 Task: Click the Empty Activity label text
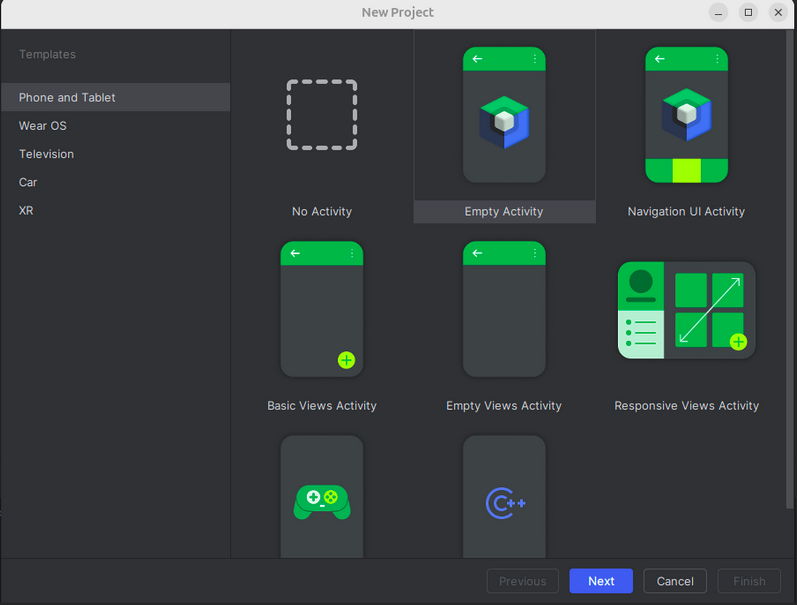click(504, 211)
